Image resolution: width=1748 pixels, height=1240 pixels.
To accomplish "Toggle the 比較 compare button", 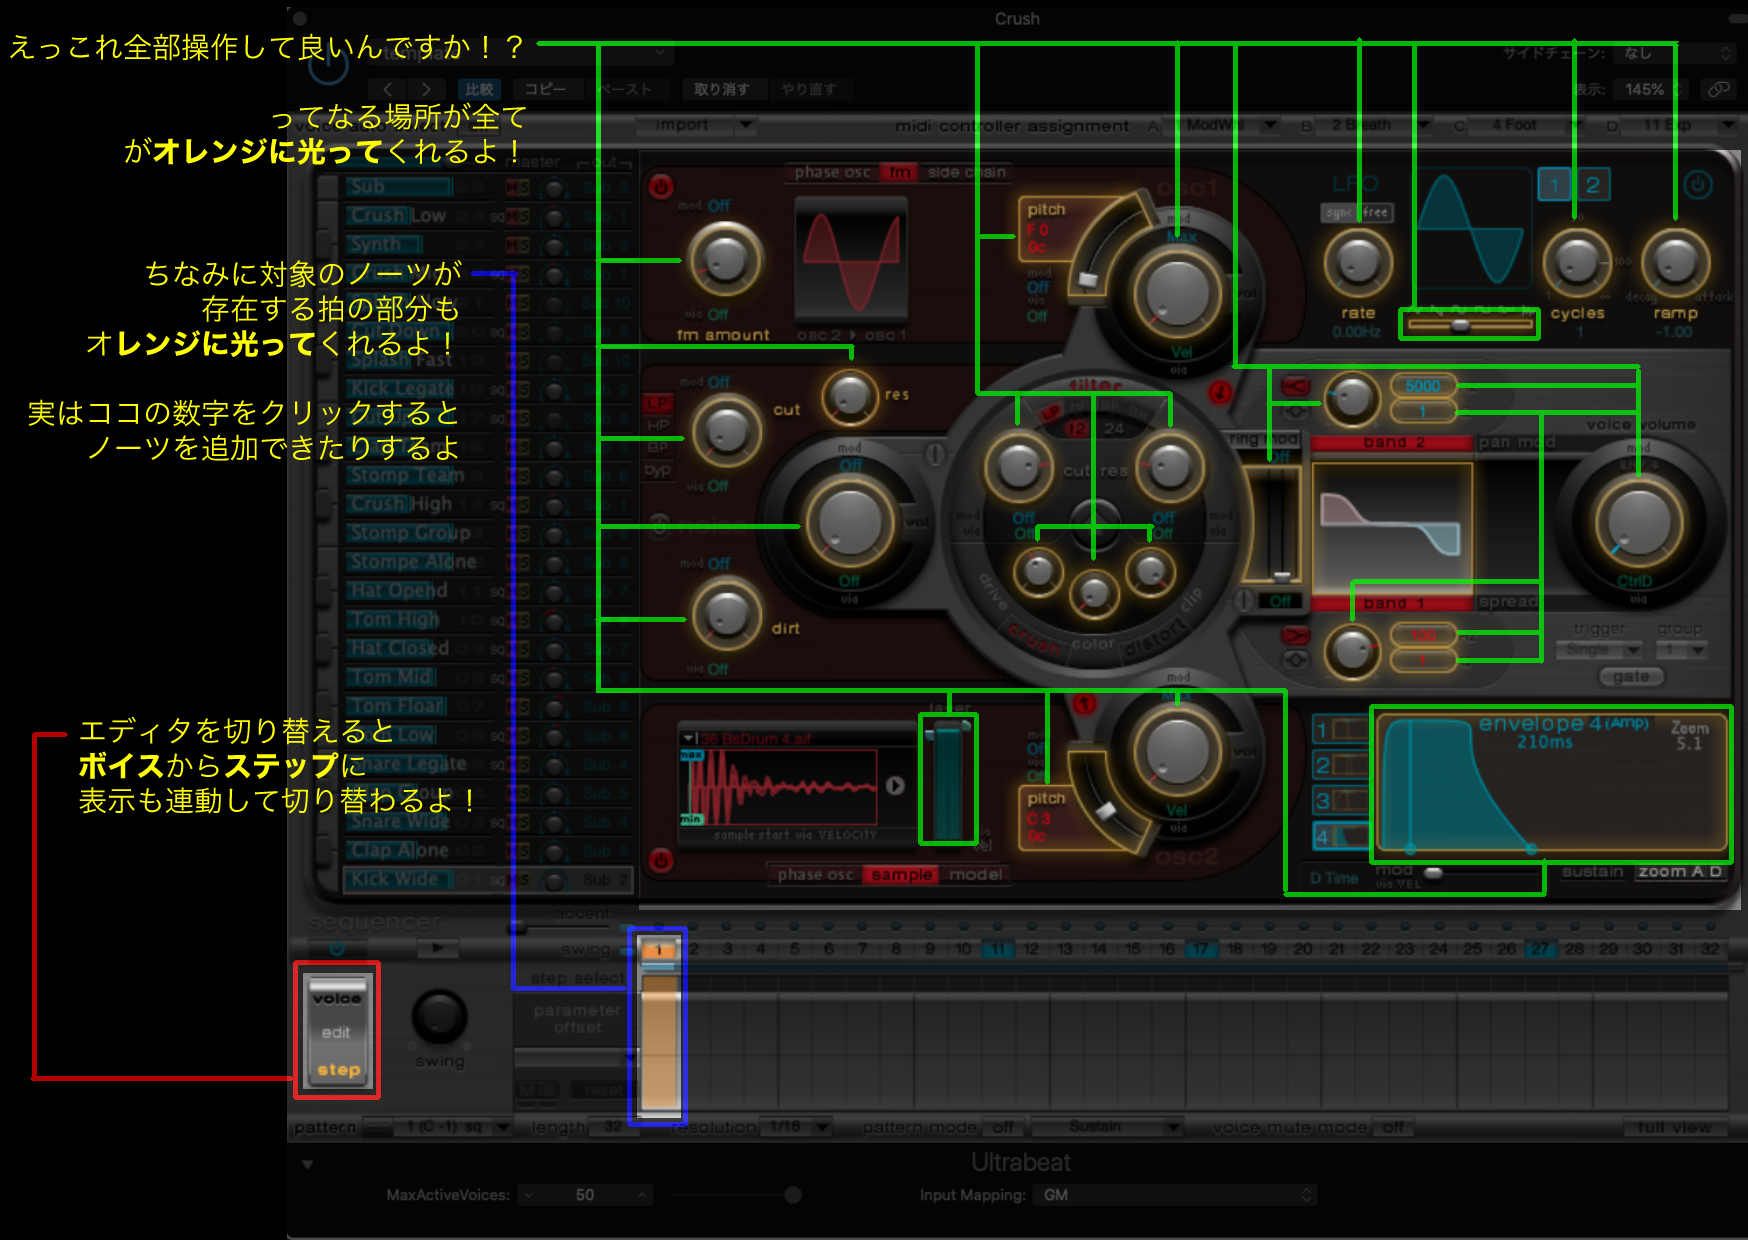I will pyautogui.click(x=479, y=89).
